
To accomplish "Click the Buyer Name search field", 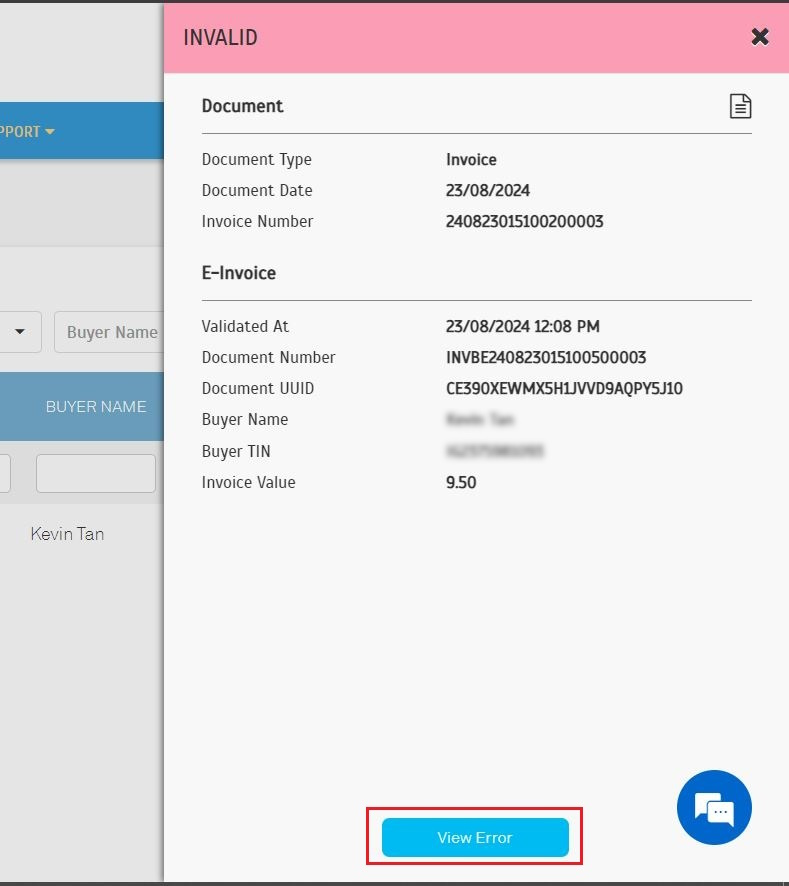I will click(x=110, y=332).
